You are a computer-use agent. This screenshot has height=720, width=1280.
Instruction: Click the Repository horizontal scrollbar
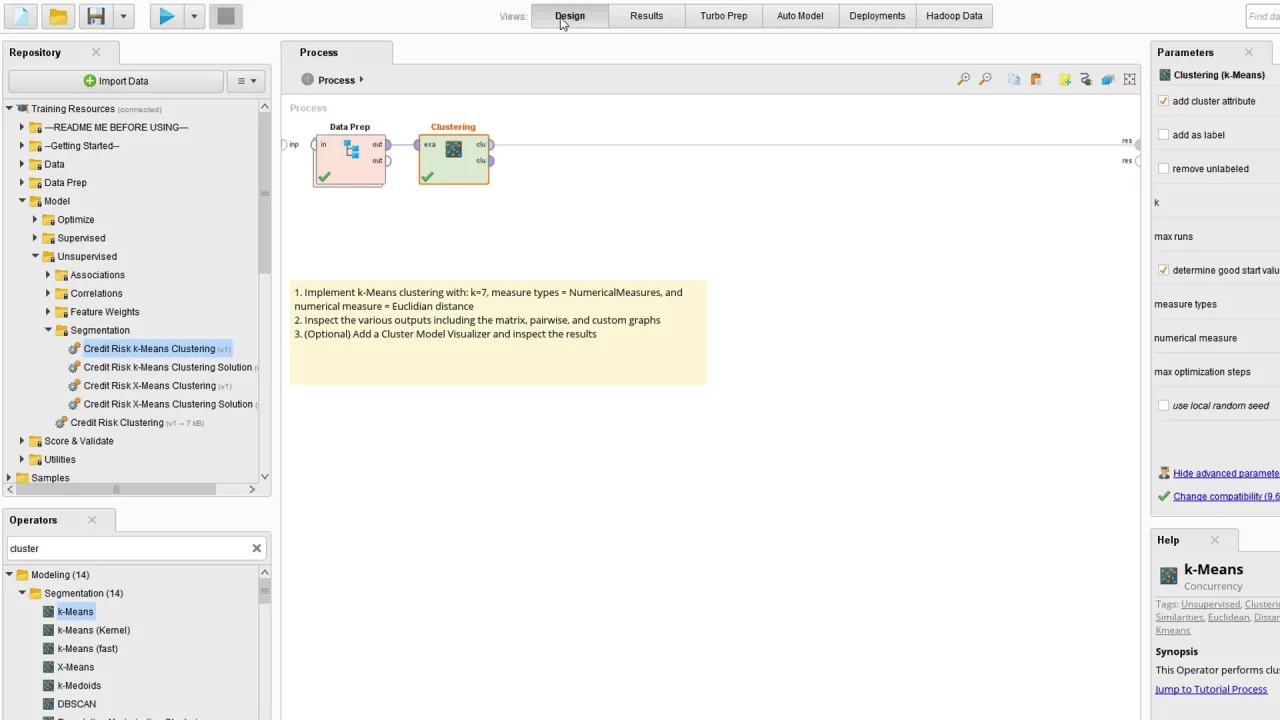(x=118, y=490)
